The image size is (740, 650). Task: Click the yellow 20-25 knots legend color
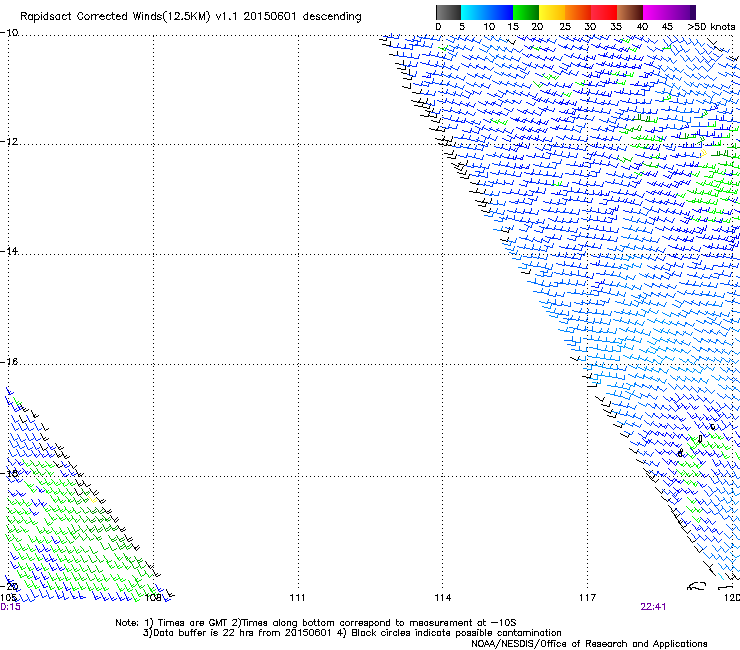552,12
